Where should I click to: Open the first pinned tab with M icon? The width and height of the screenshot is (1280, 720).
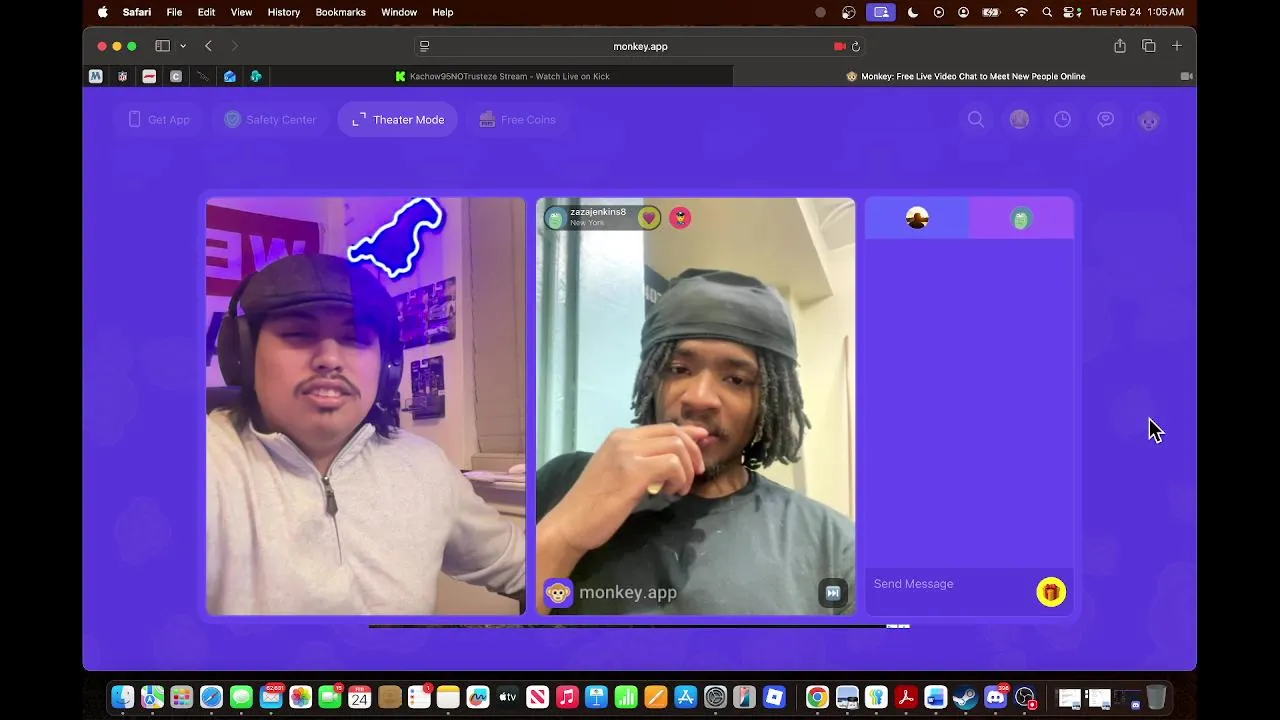(96, 76)
